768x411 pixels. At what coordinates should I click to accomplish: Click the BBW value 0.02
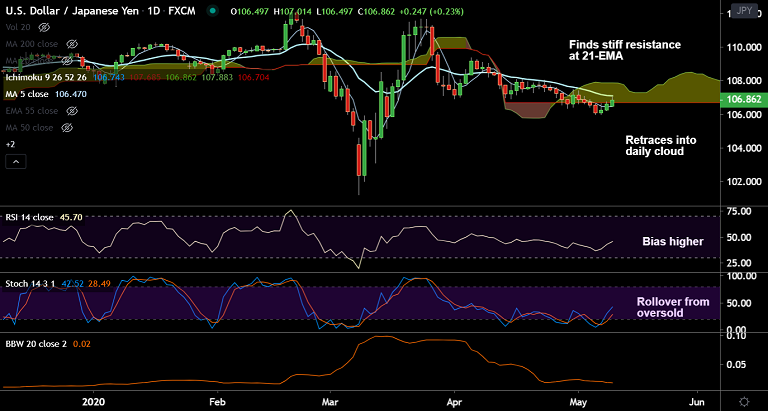click(81, 344)
